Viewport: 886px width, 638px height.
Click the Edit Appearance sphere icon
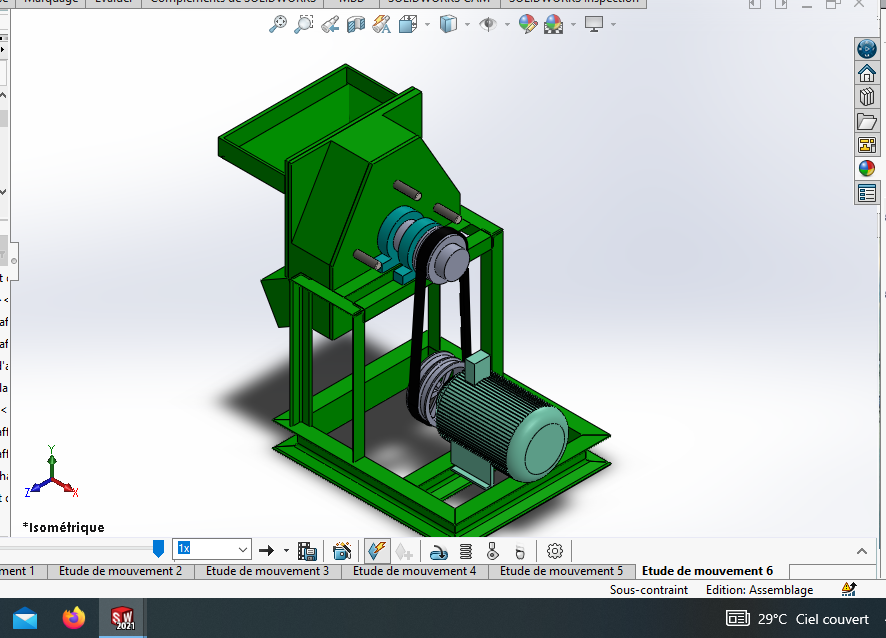[x=528, y=24]
